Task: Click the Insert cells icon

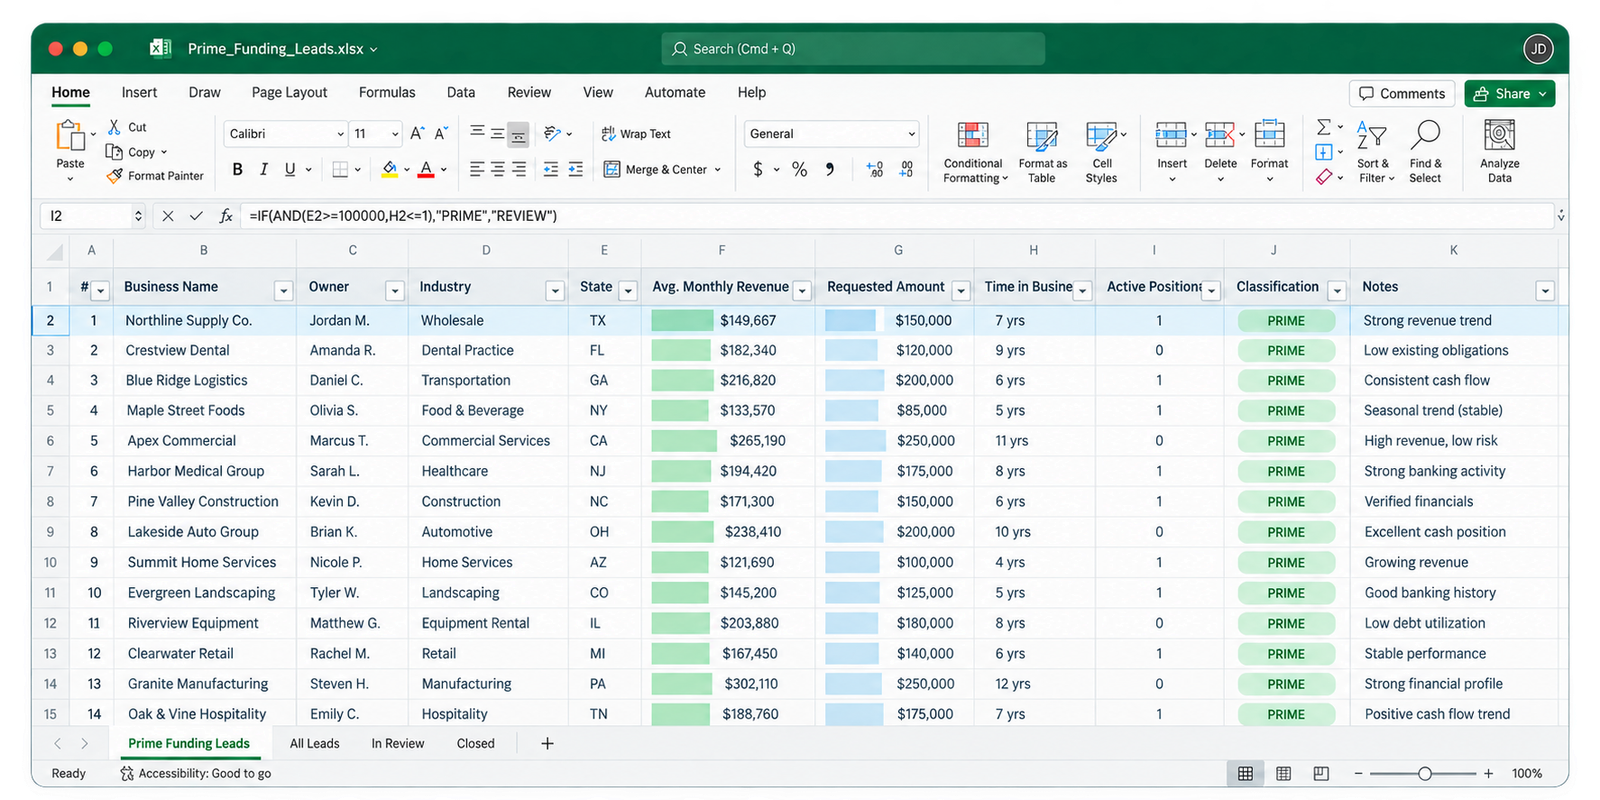Action: click(x=1171, y=135)
